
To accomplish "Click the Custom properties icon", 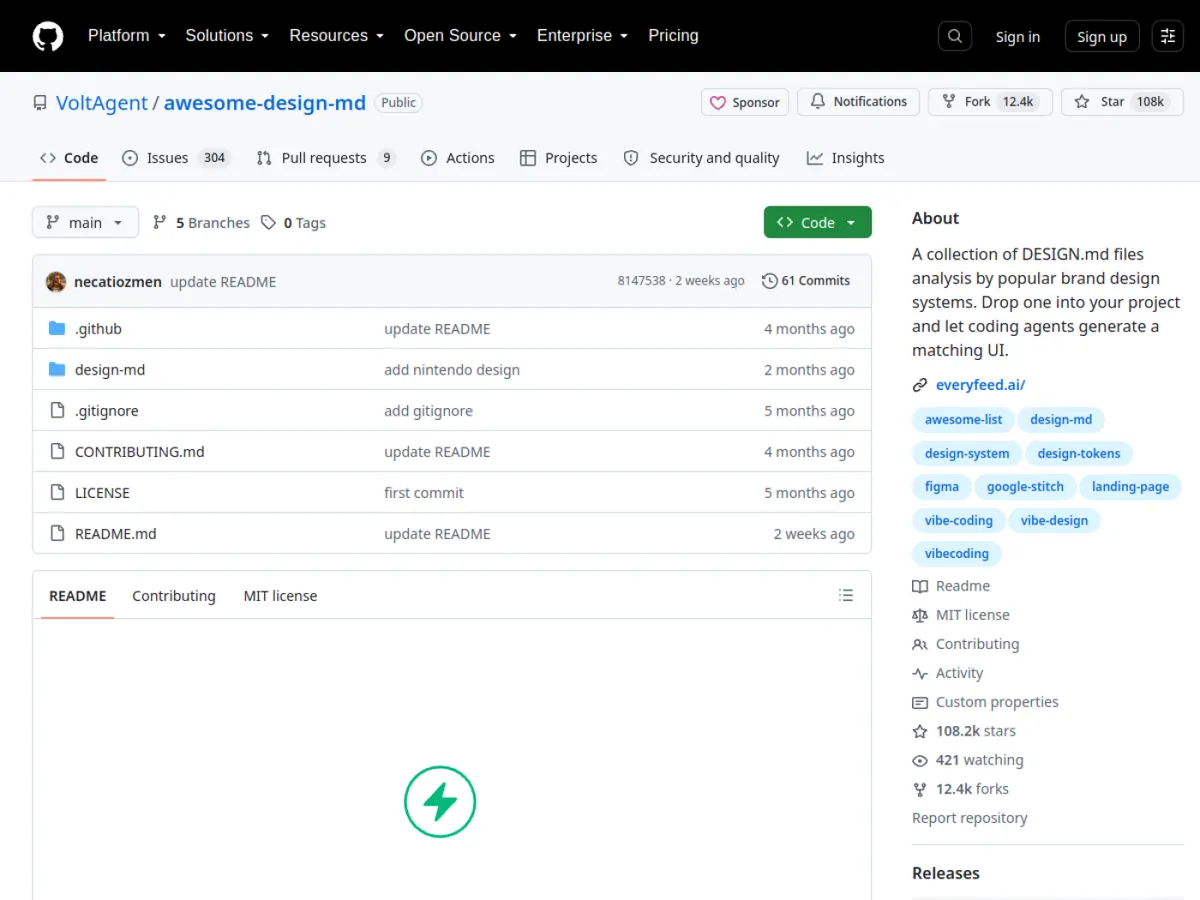I will coord(920,702).
